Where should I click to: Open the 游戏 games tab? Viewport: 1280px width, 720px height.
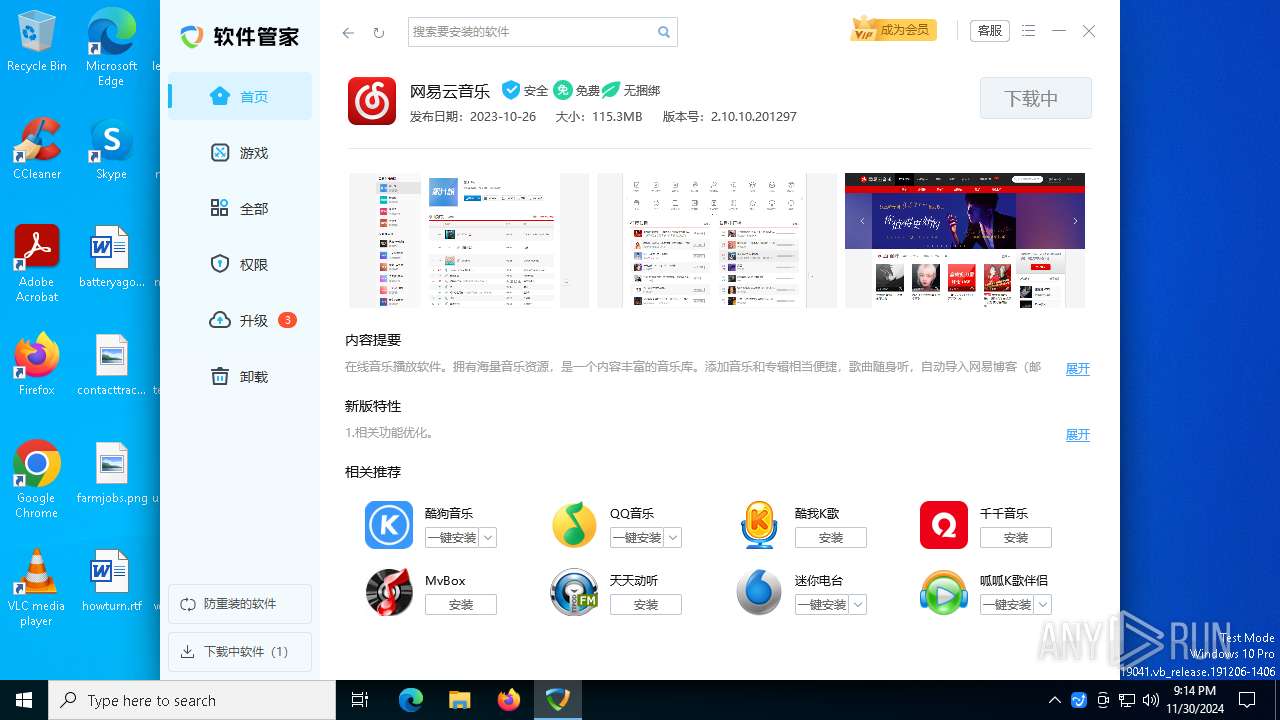pos(240,153)
